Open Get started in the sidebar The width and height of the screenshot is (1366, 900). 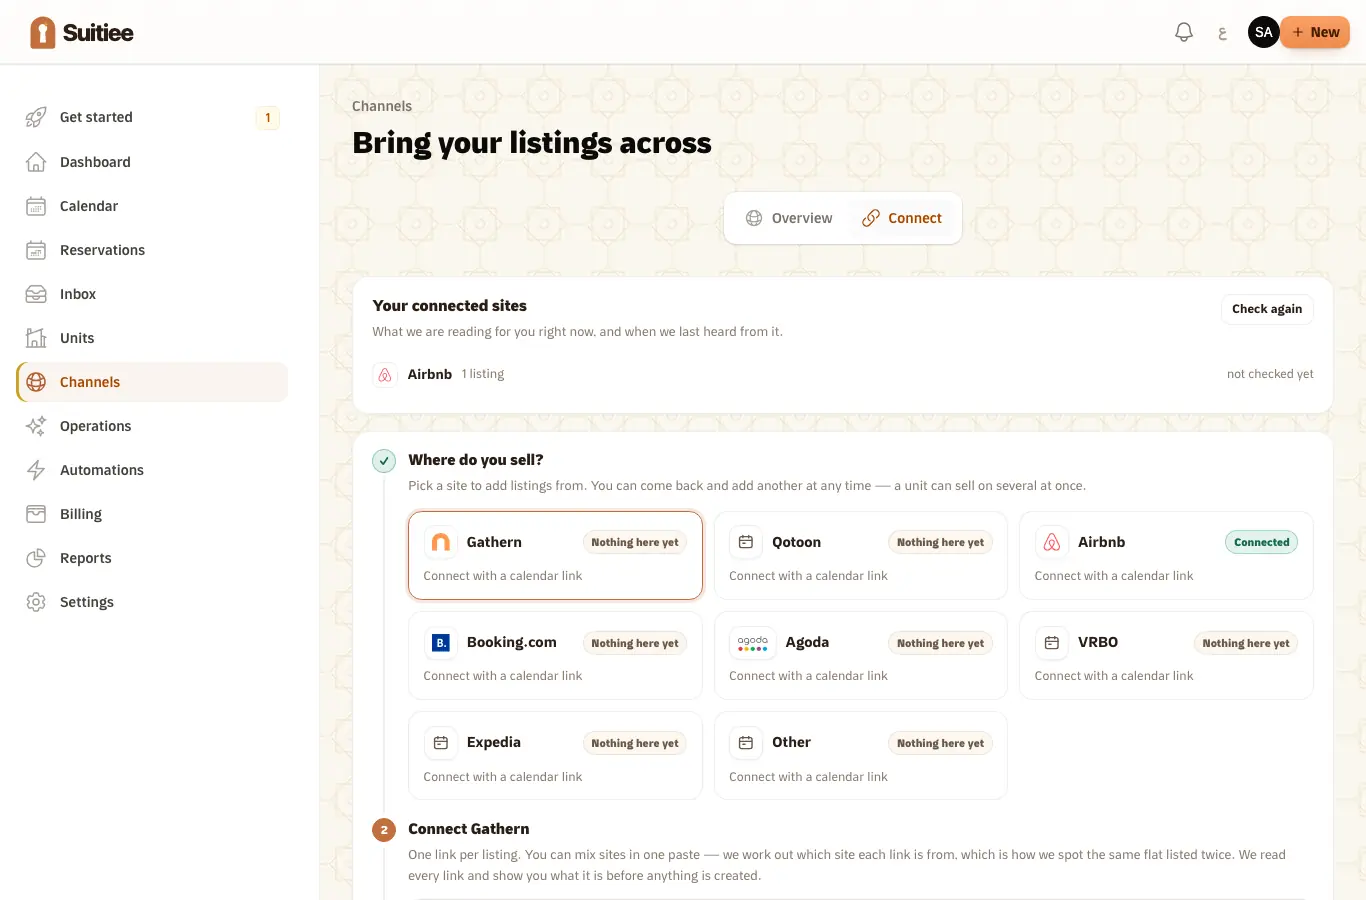152,117
